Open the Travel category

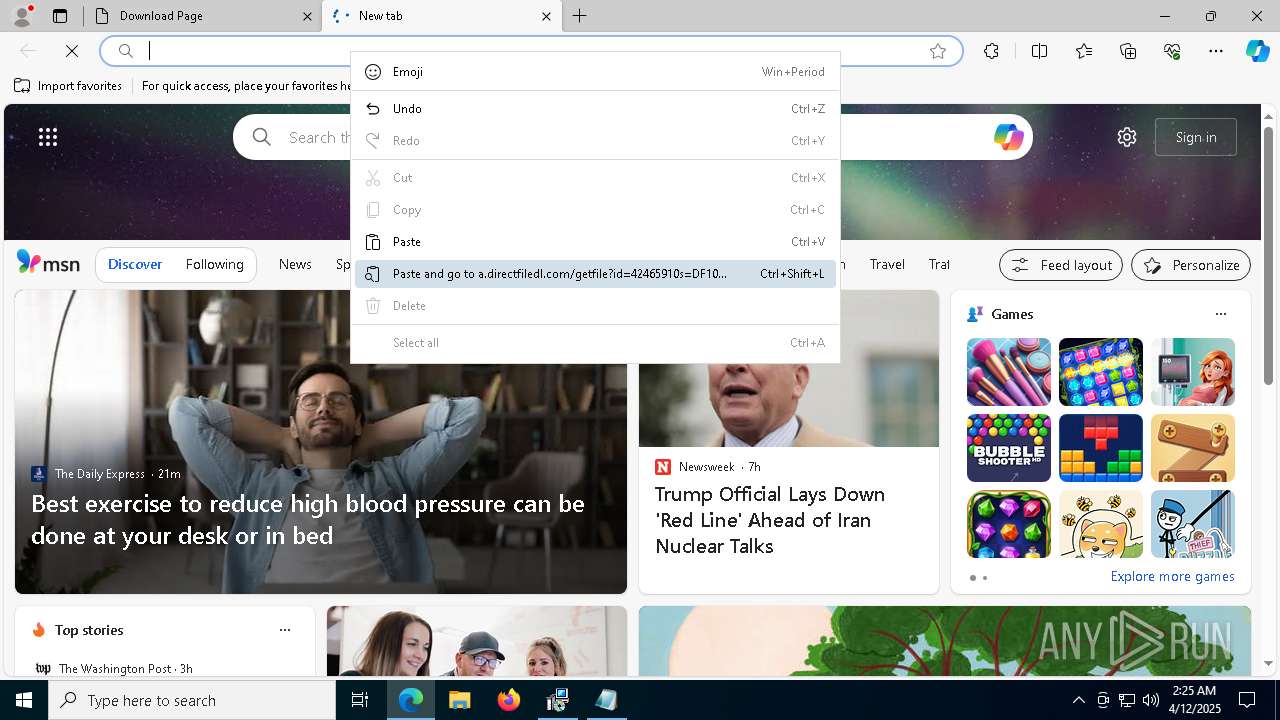point(887,264)
